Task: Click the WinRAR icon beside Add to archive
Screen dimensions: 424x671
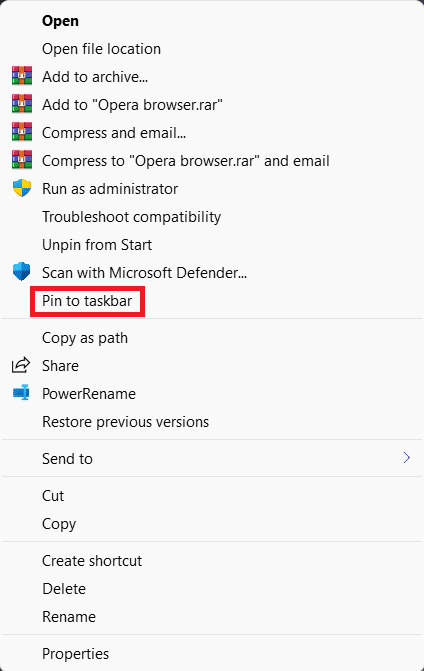Action: [22, 77]
